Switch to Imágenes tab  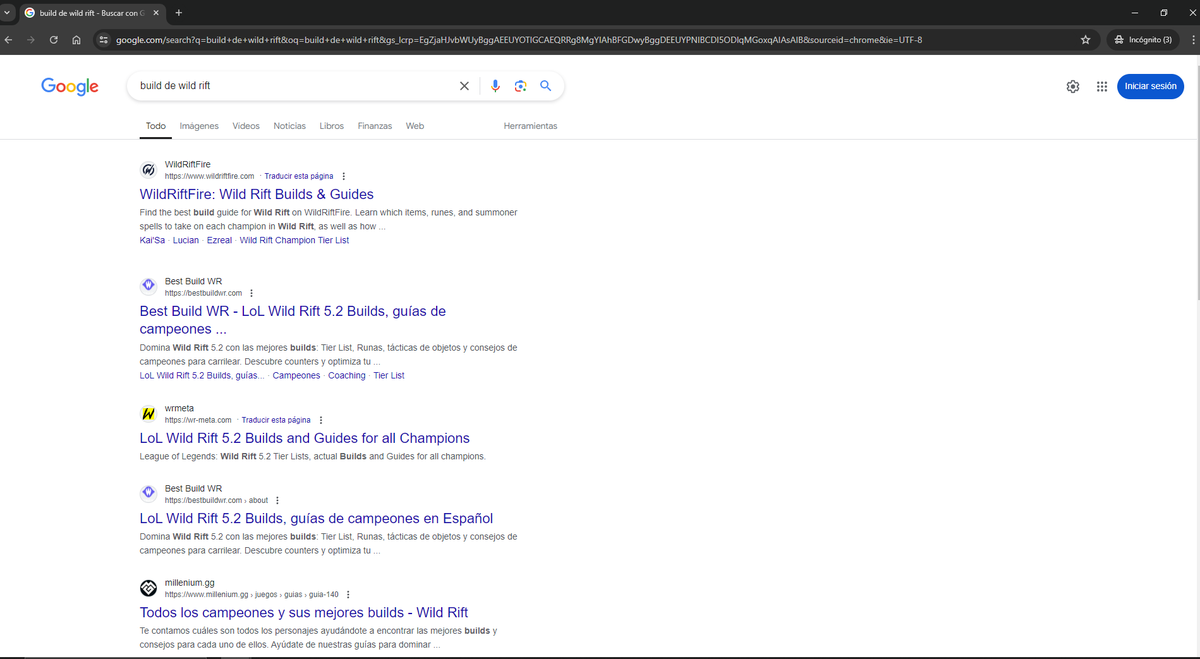[x=199, y=126]
